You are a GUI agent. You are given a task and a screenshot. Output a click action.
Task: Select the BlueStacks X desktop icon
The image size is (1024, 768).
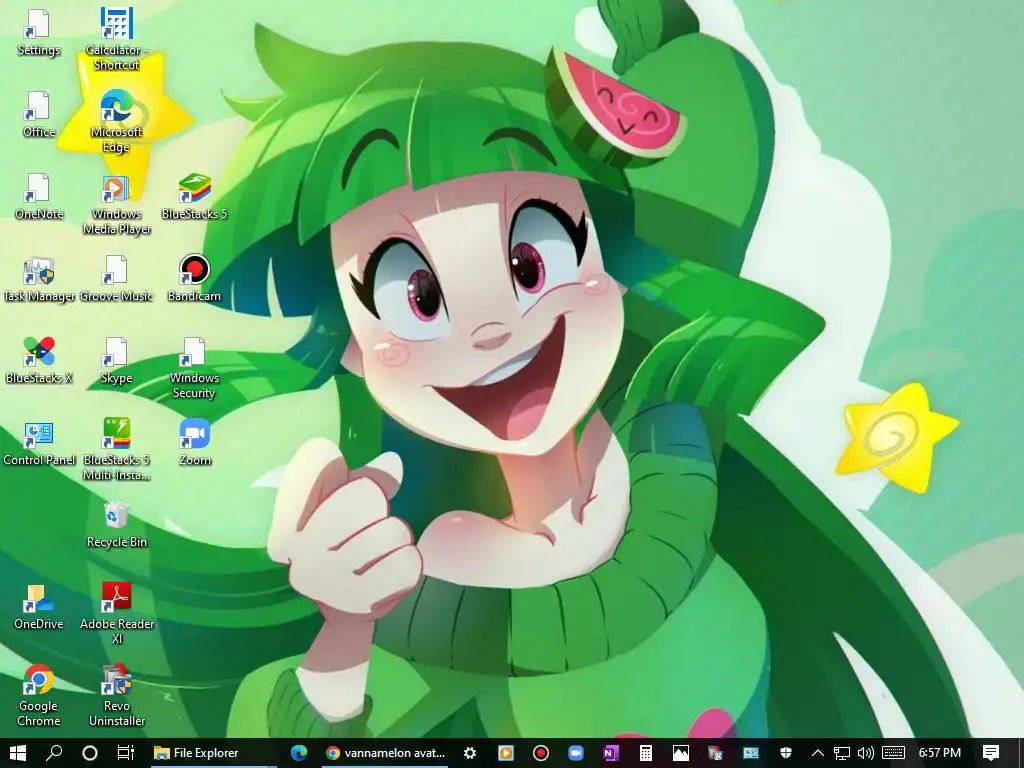(38, 360)
